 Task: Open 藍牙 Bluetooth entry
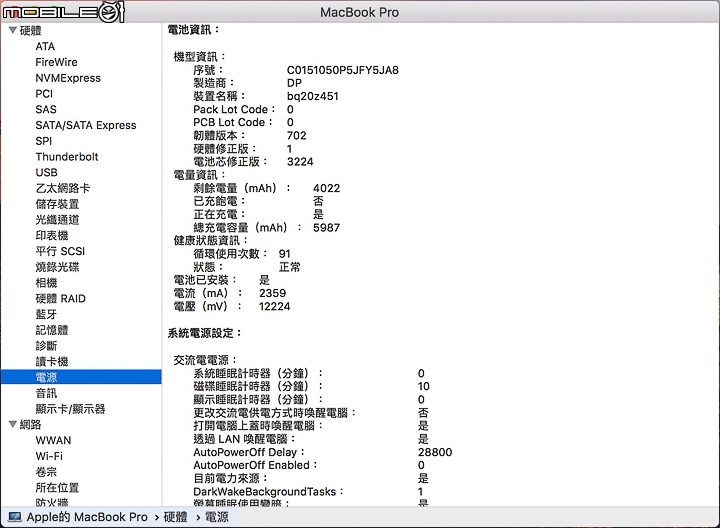point(46,314)
